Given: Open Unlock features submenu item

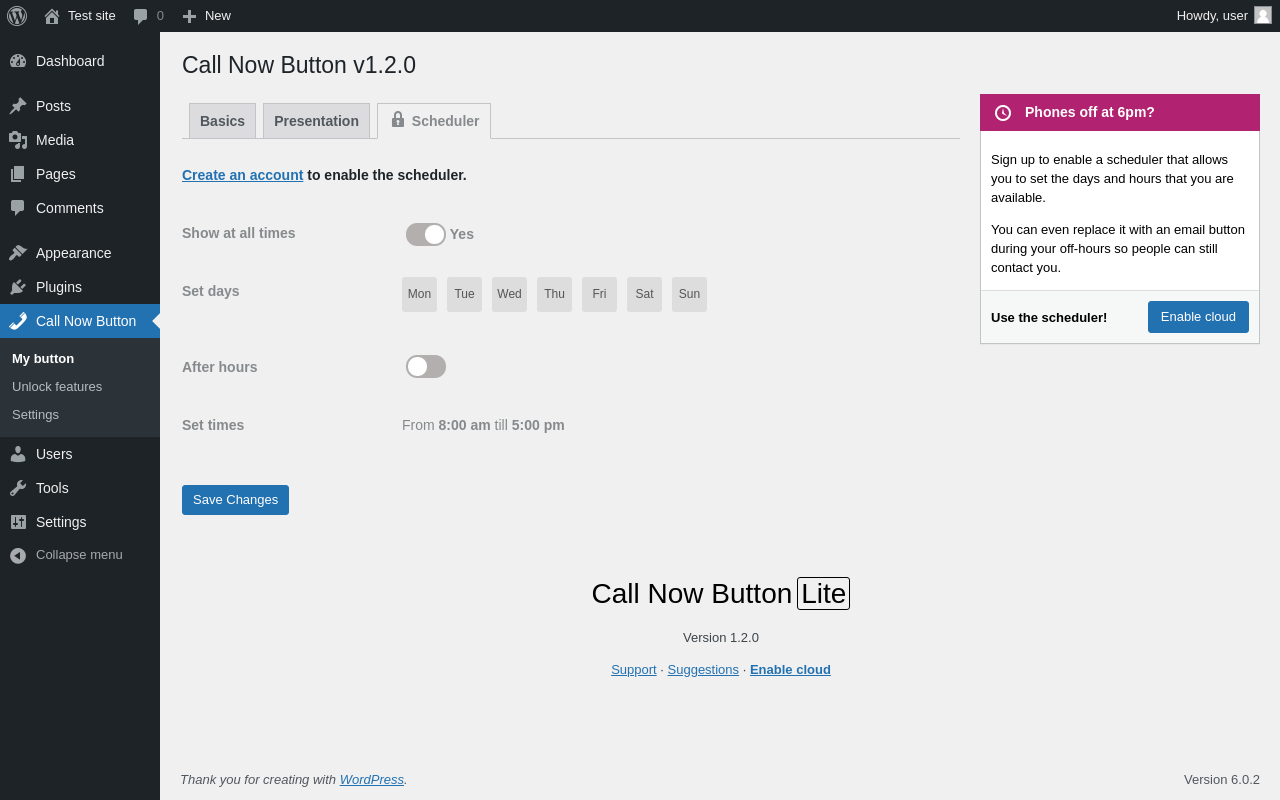Looking at the screenshot, I should [x=57, y=387].
